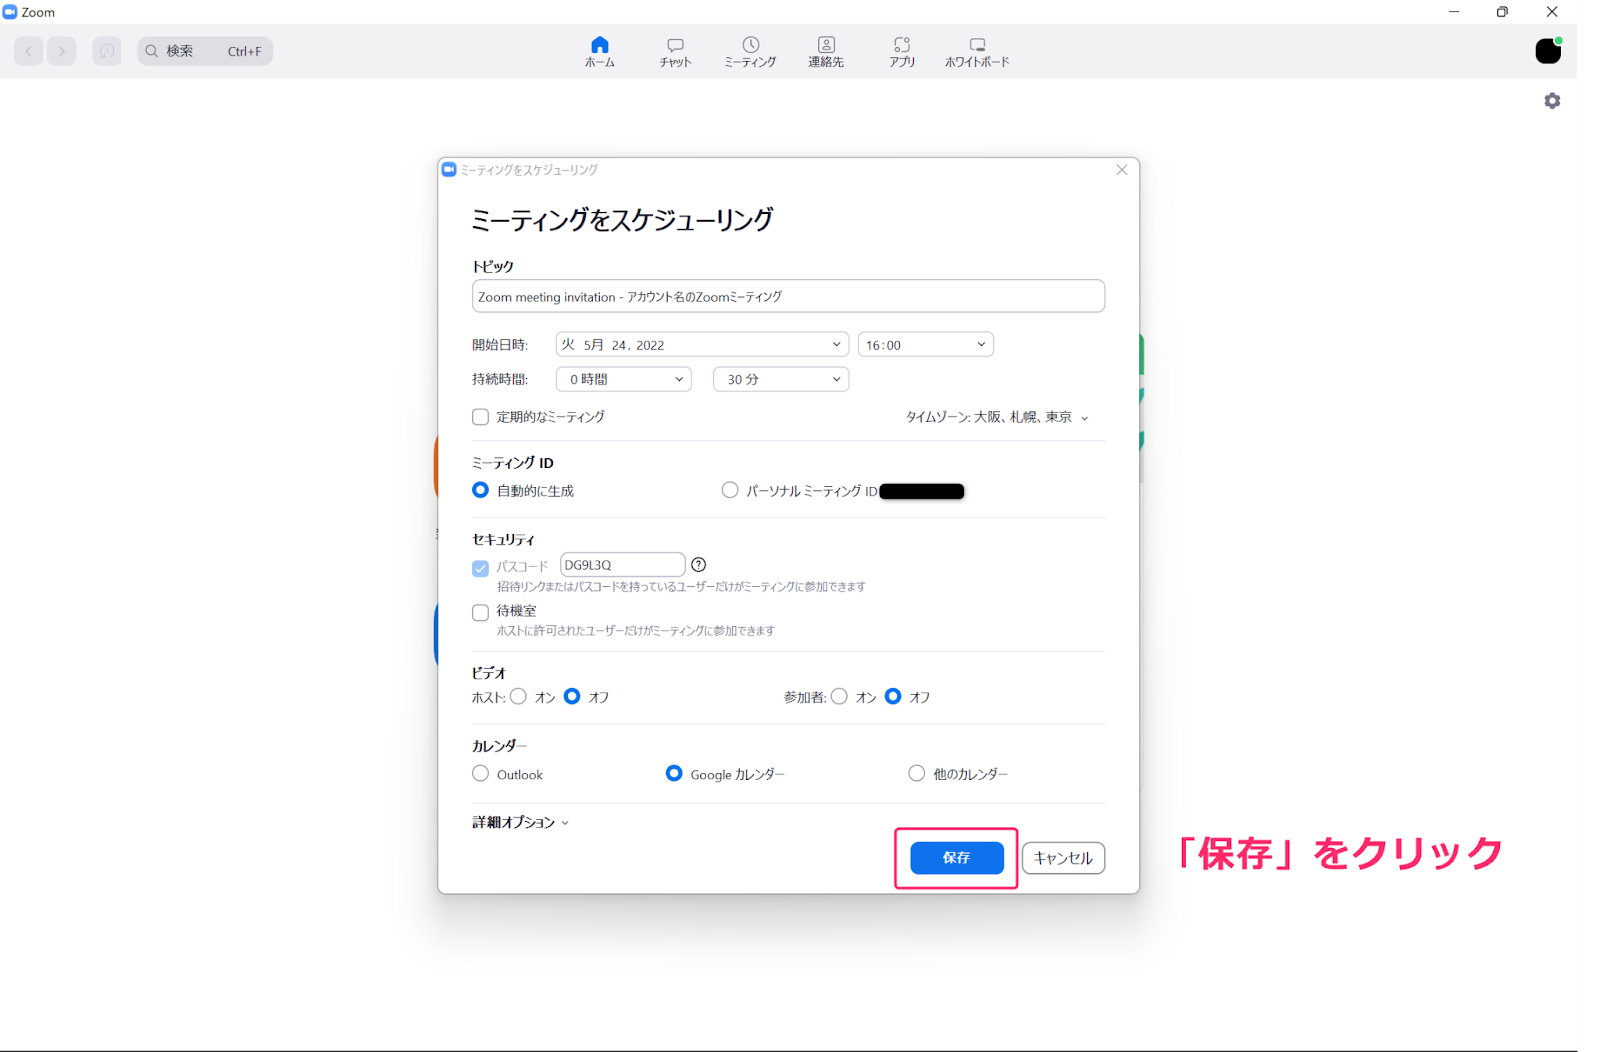Open the Home tab icon

(599, 45)
